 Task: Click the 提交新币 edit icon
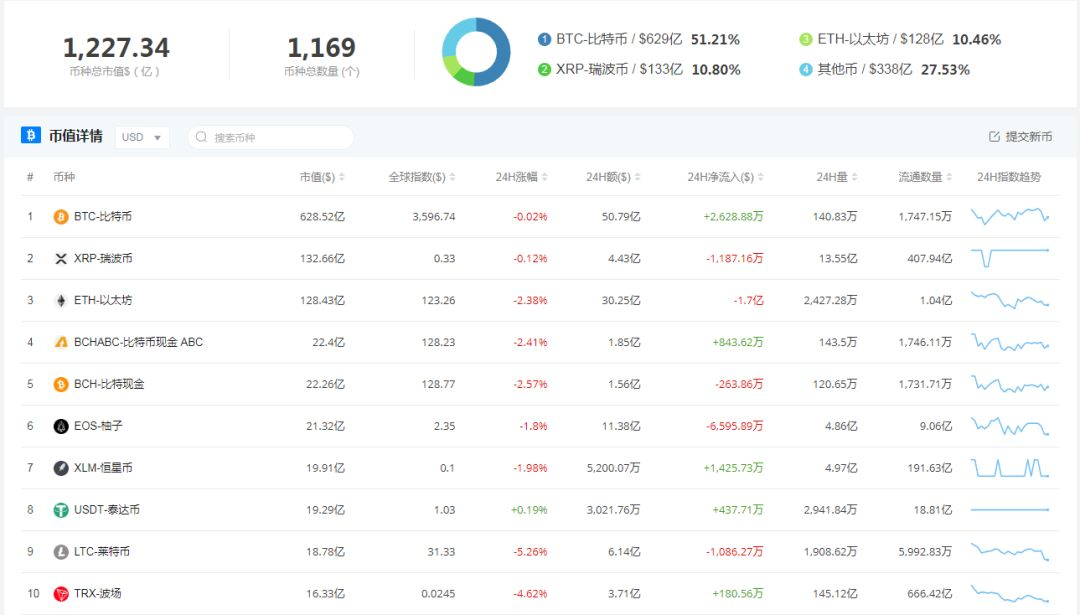pyautogui.click(x=994, y=136)
